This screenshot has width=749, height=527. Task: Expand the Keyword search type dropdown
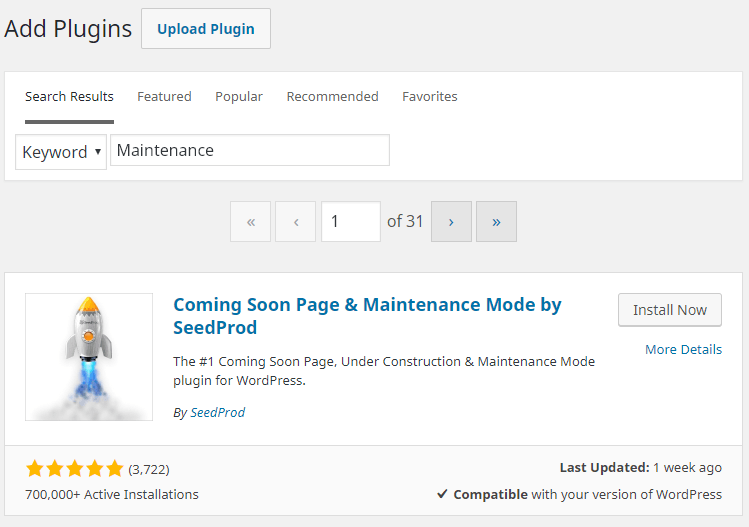point(61,152)
